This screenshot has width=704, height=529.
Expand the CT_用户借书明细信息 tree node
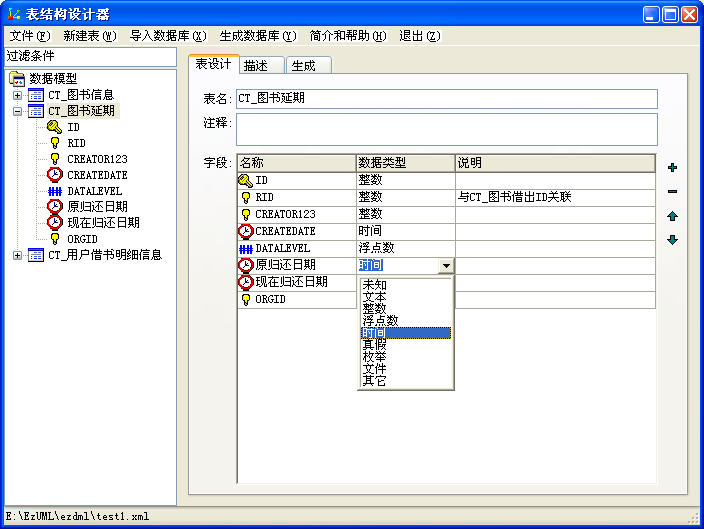[17, 255]
